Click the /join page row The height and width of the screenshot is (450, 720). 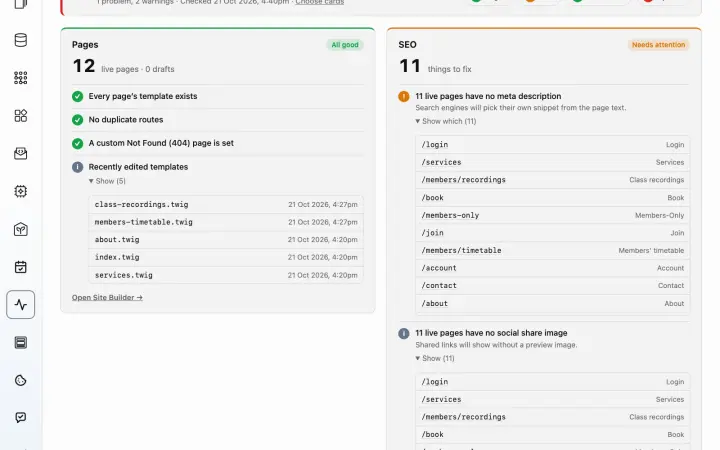[x=552, y=233]
